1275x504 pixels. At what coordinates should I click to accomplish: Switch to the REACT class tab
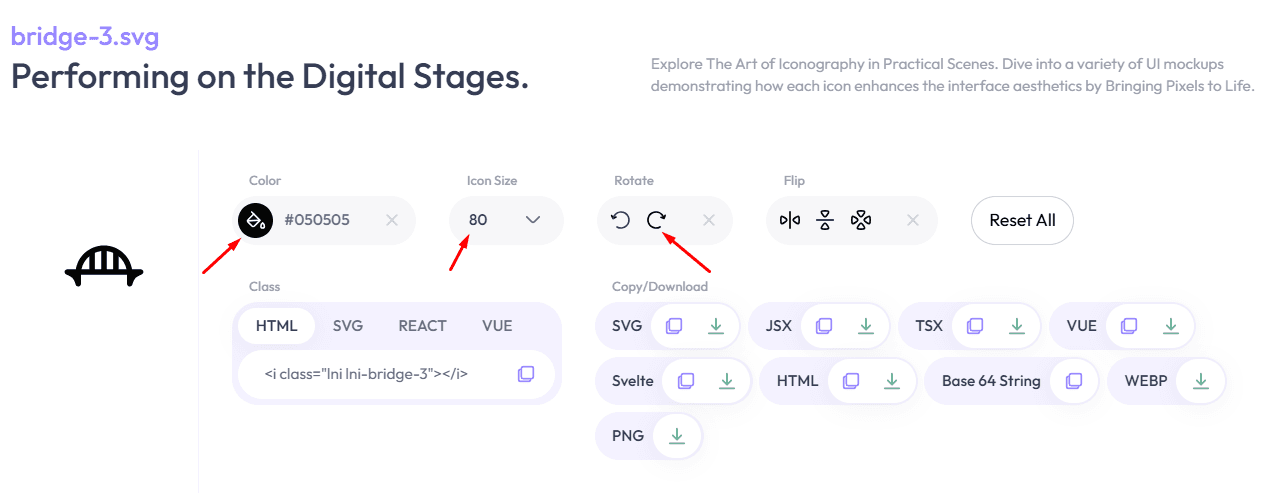(x=422, y=326)
